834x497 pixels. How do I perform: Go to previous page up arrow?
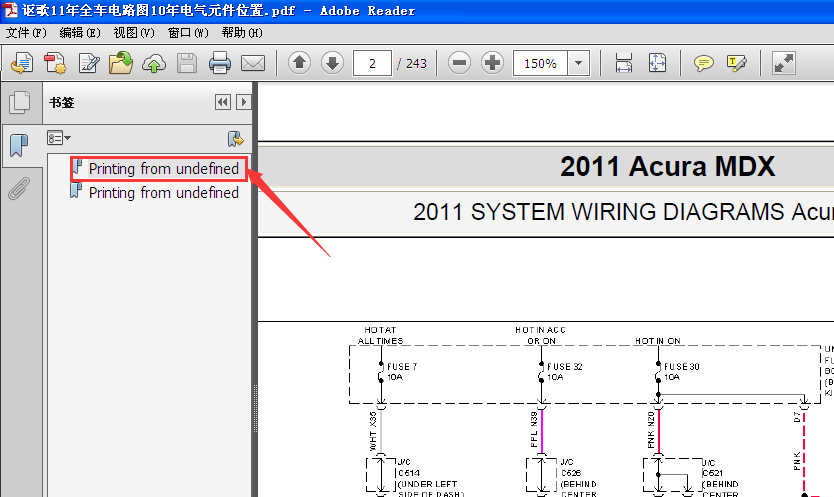pyautogui.click(x=299, y=63)
